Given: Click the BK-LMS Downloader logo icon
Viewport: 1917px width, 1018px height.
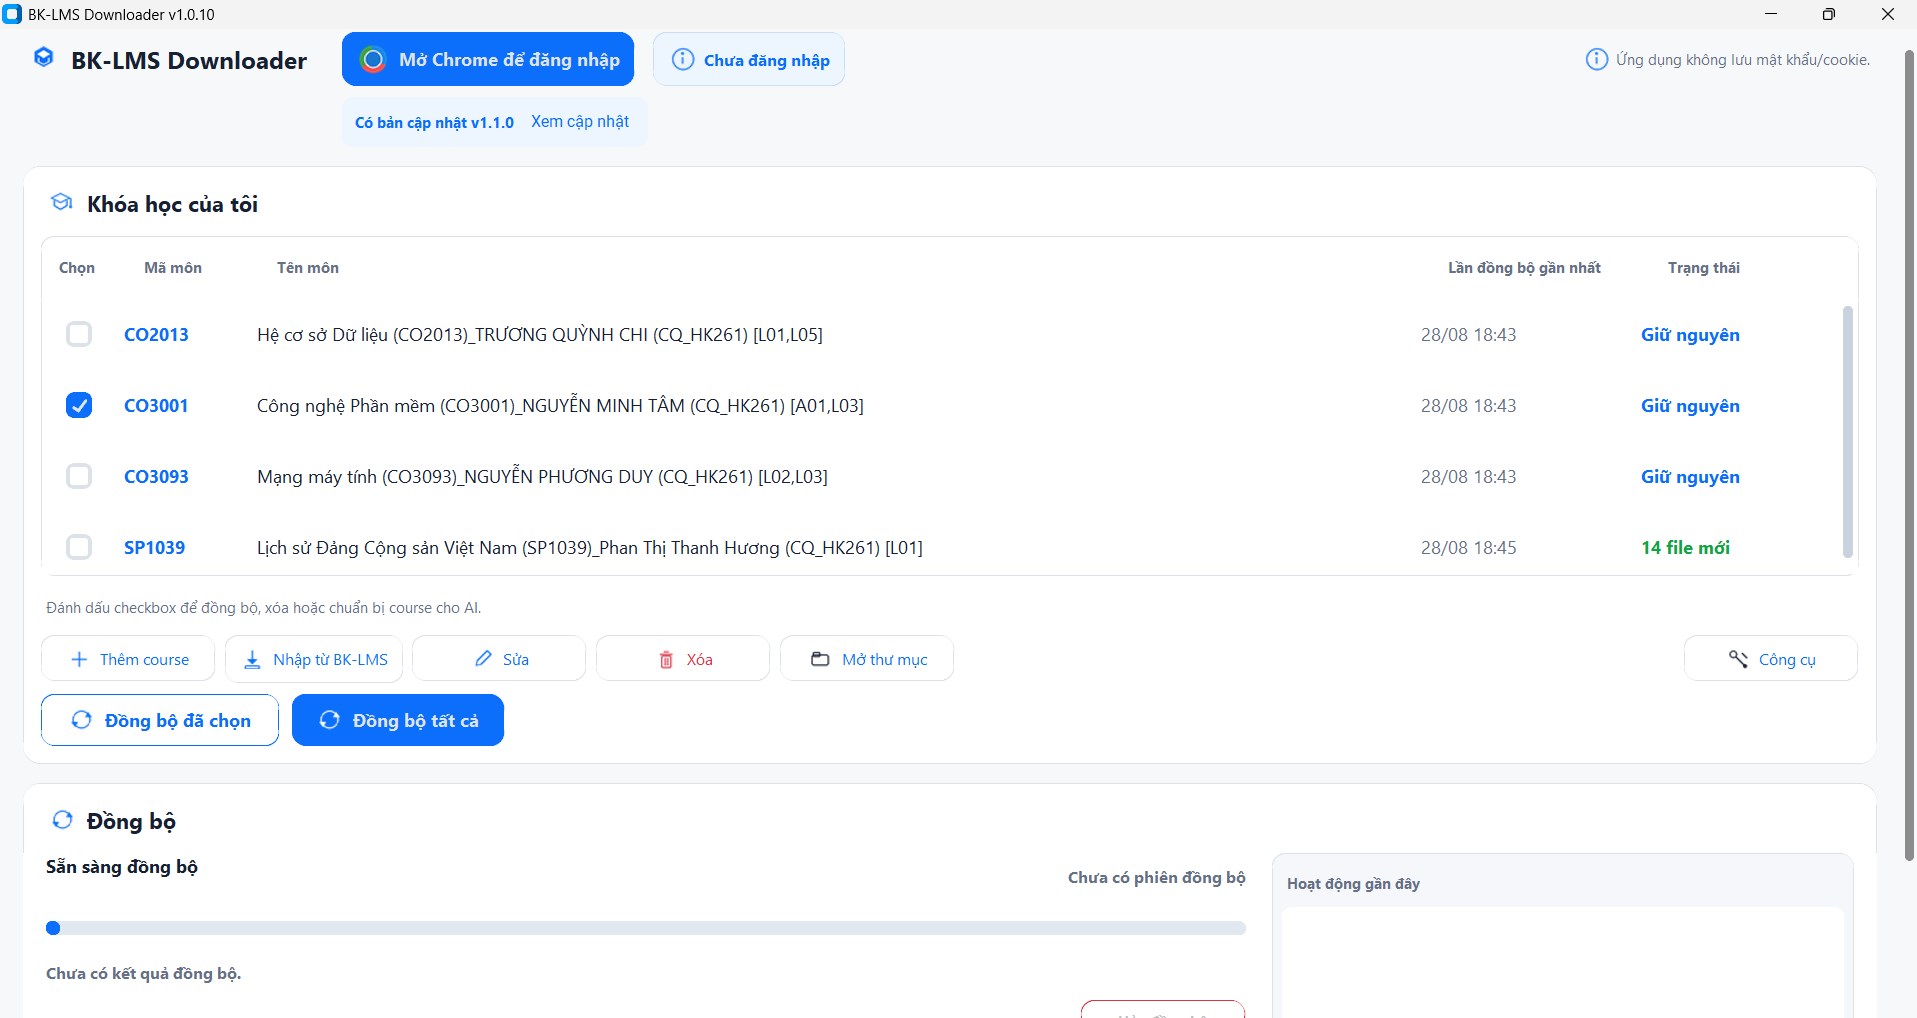Looking at the screenshot, I should click(44, 58).
